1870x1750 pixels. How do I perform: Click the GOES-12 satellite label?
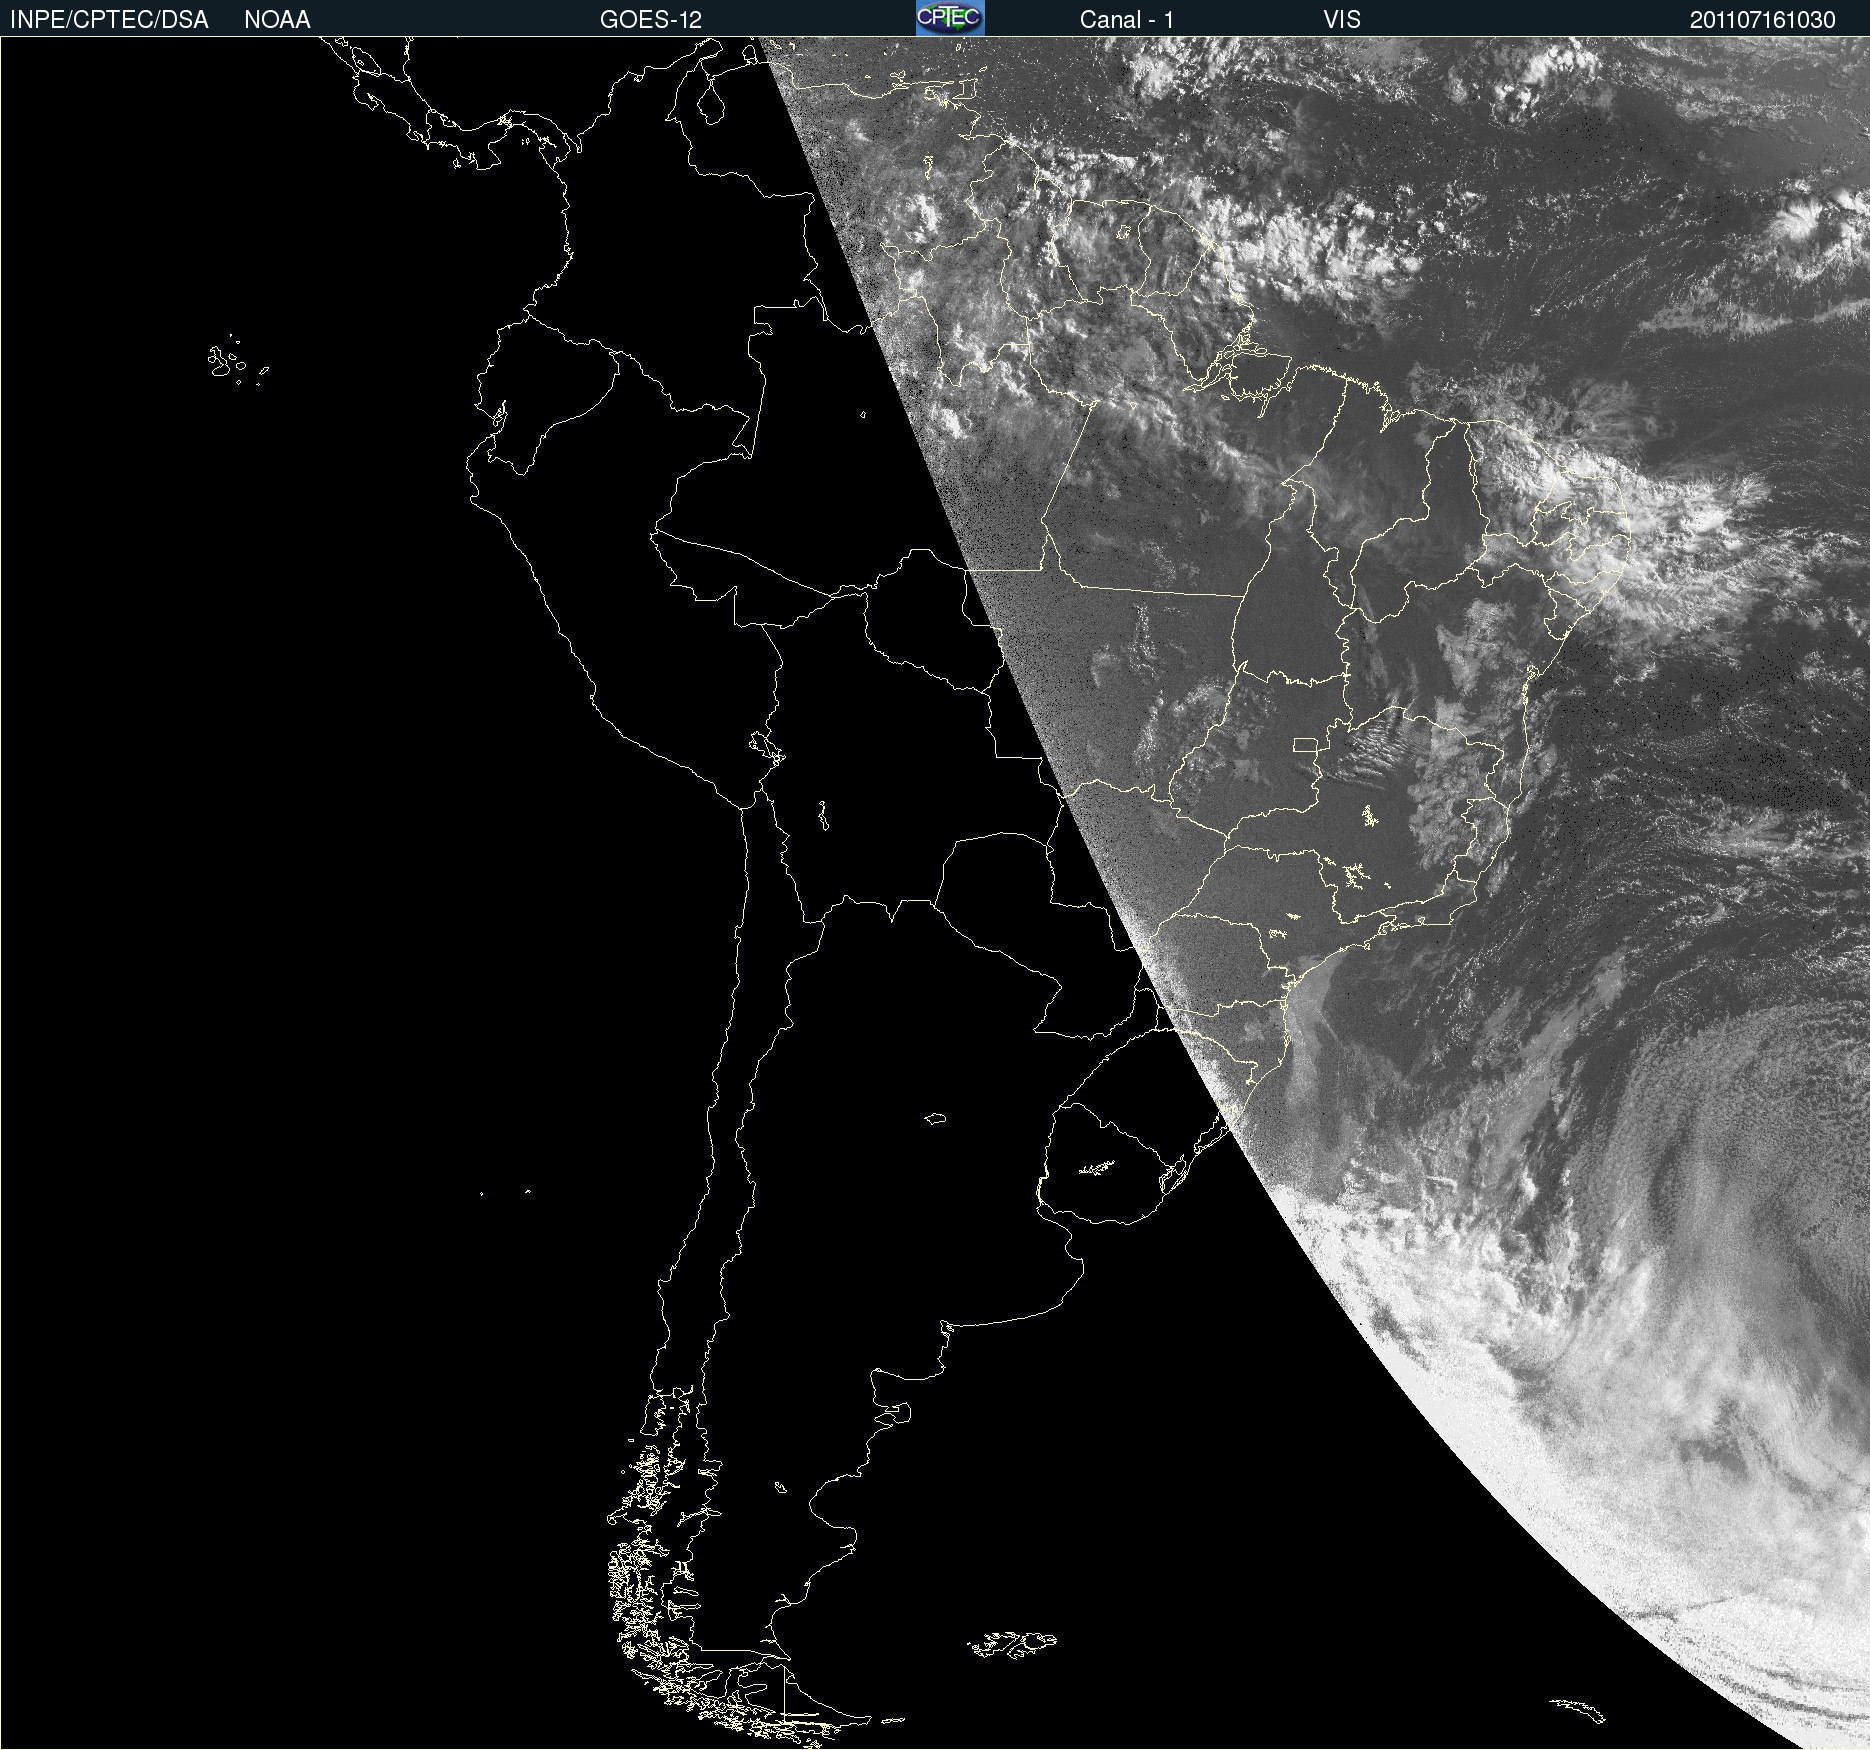click(651, 20)
